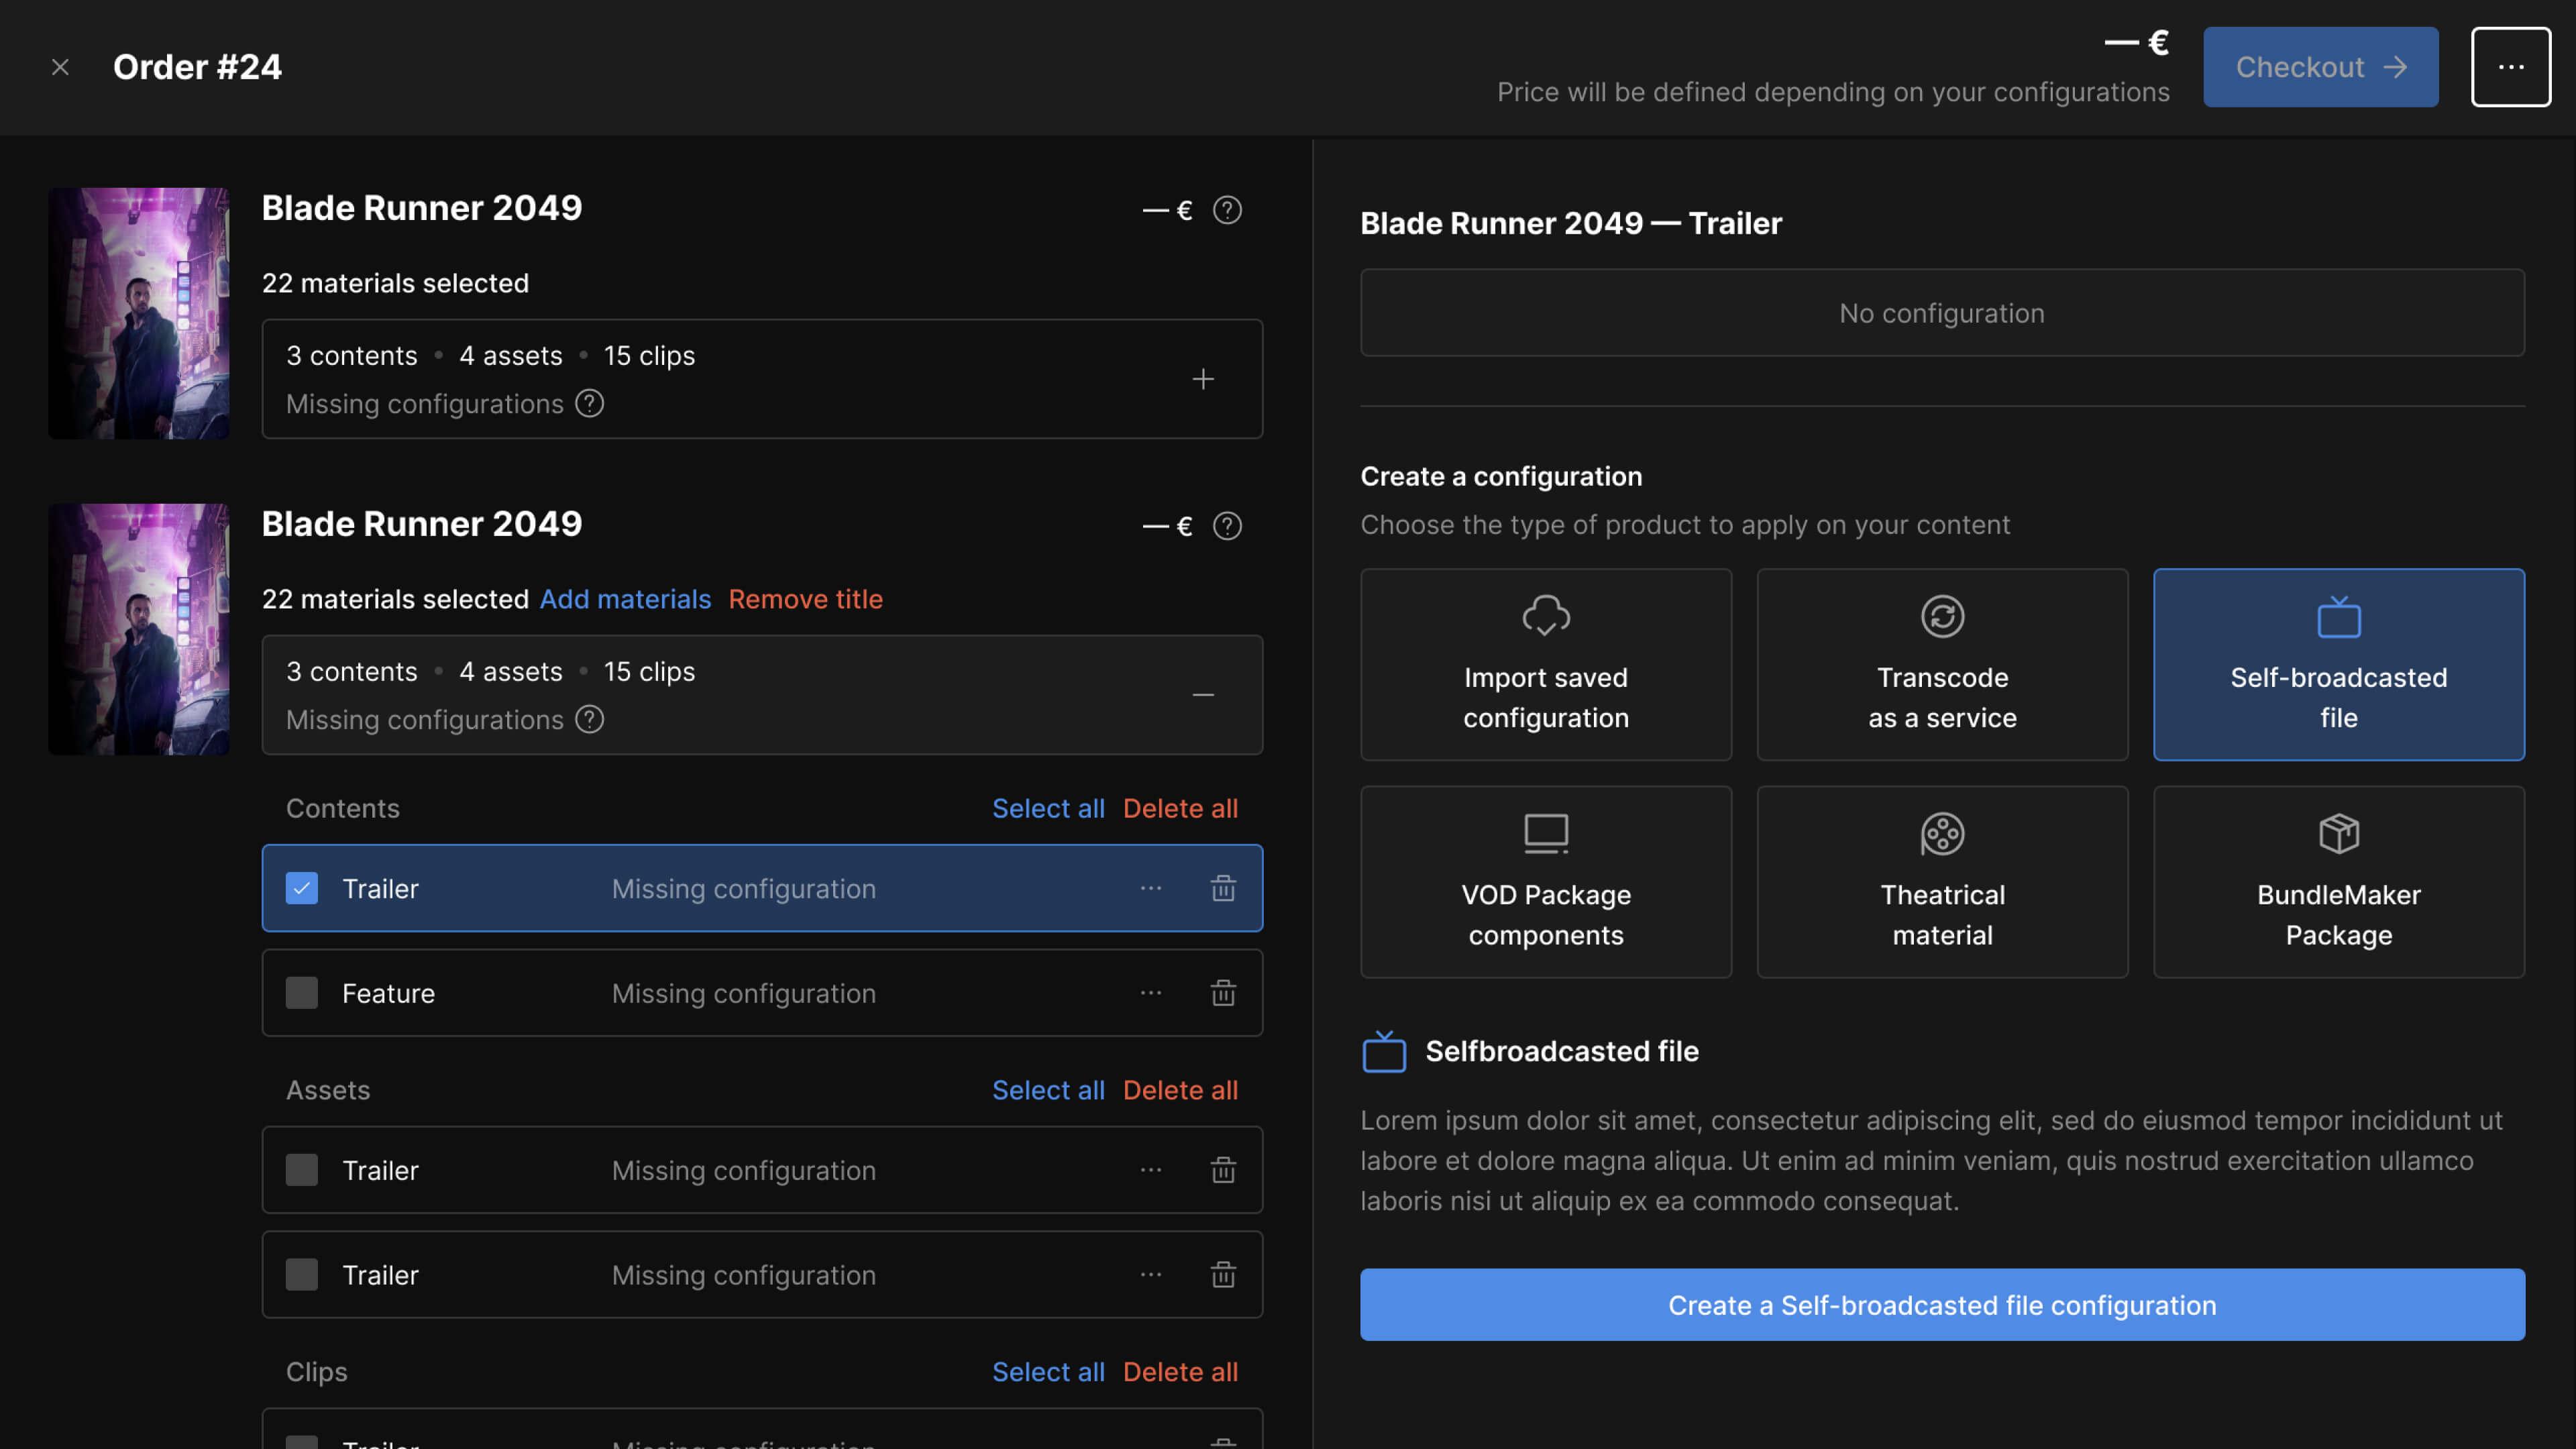This screenshot has height=1449, width=2576.
Task: Click the Order #24 heading
Action: point(197,67)
